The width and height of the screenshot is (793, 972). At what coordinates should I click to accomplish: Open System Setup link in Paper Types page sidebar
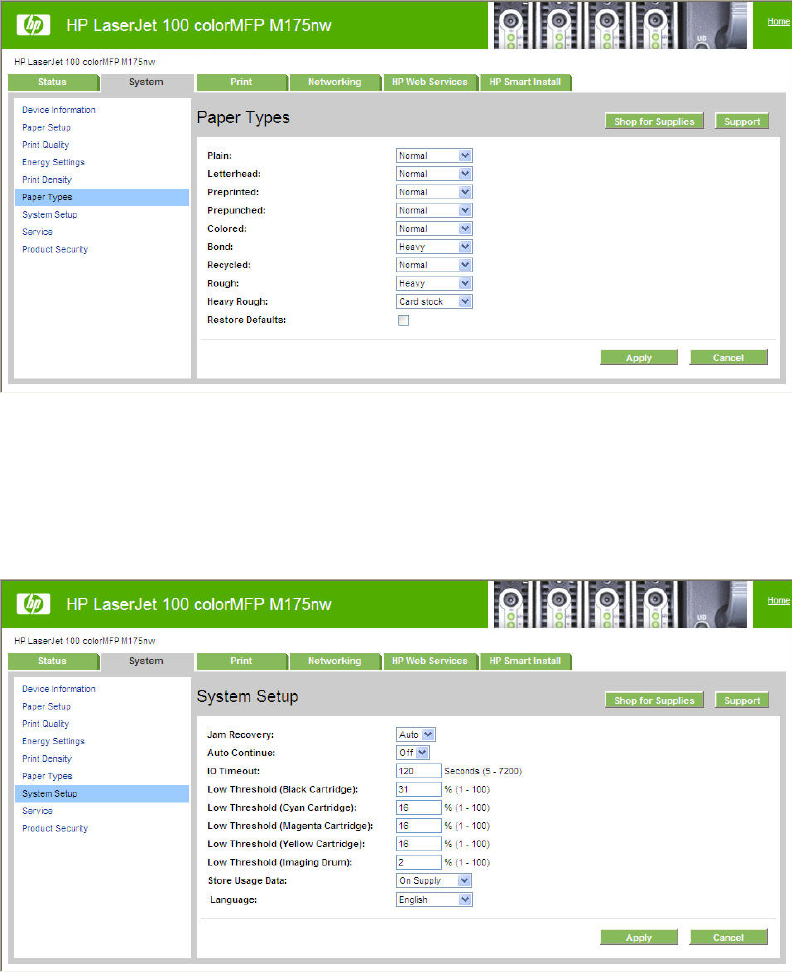point(50,214)
